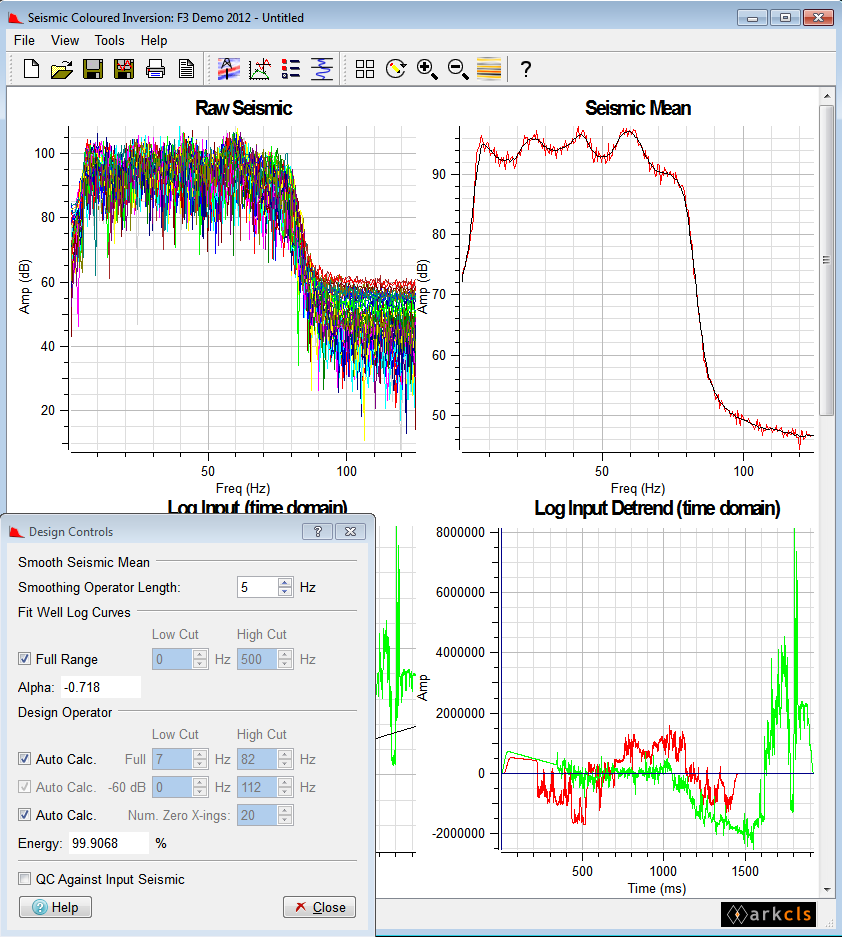Image resolution: width=842 pixels, height=937 pixels.
Task: Refresh the charts view
Action: point(396,69)
